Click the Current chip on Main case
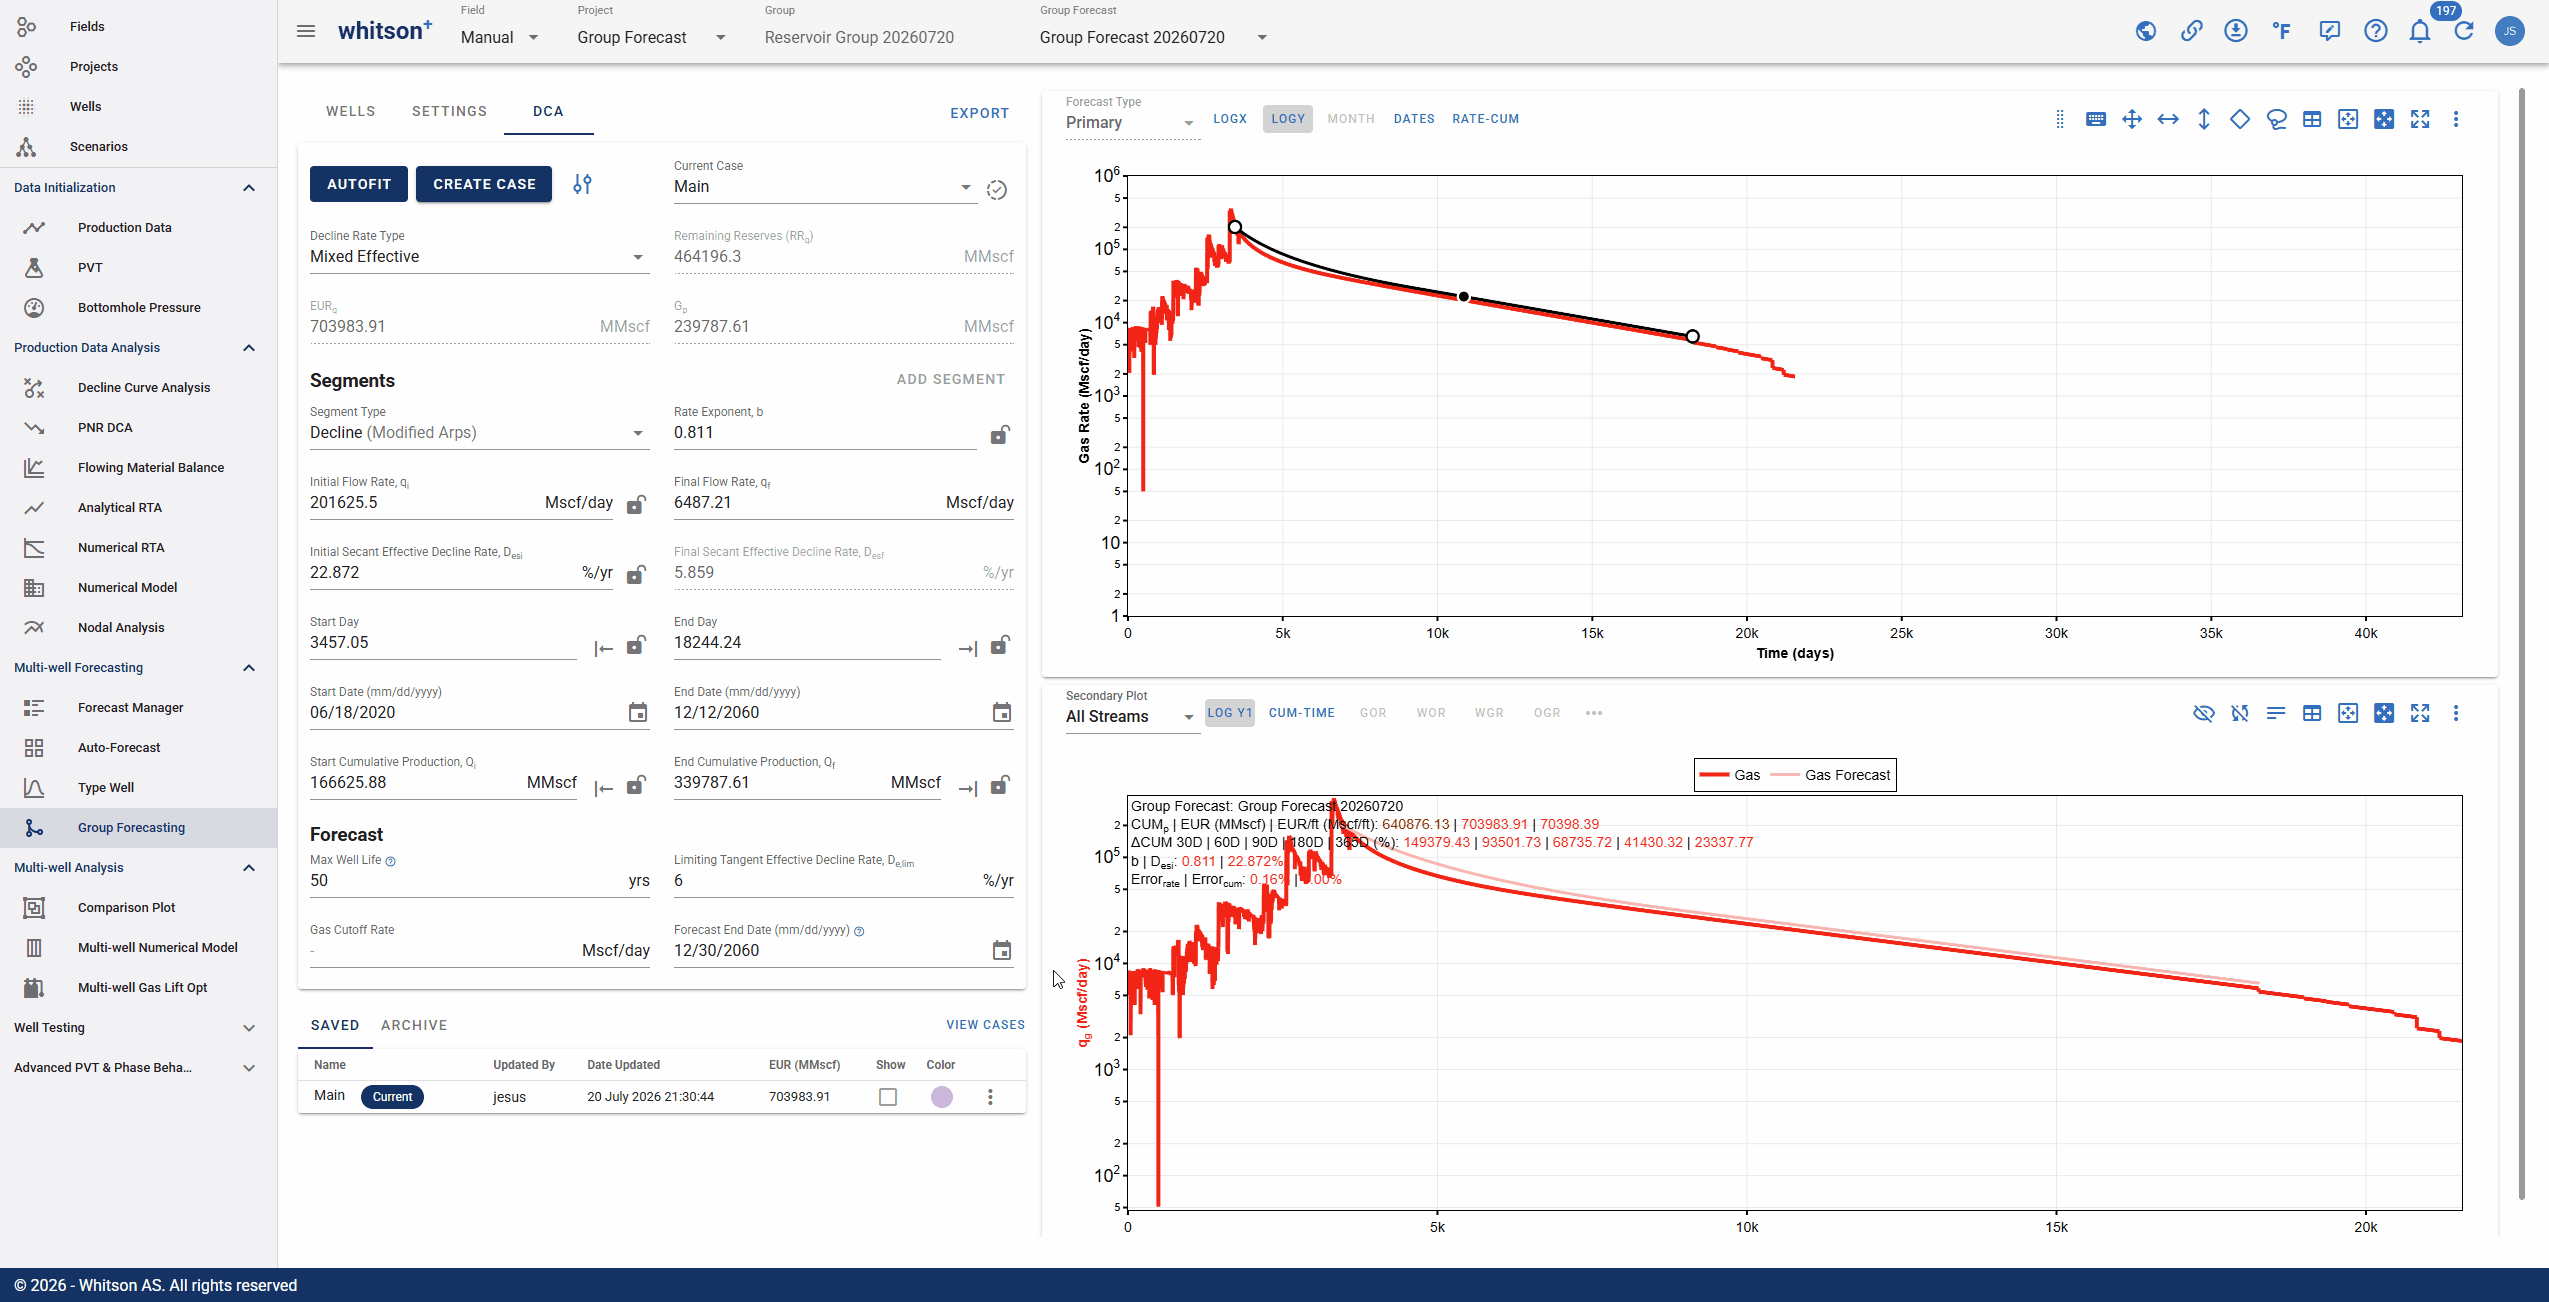The image size is (2549, 1302). coord(392,1097)
